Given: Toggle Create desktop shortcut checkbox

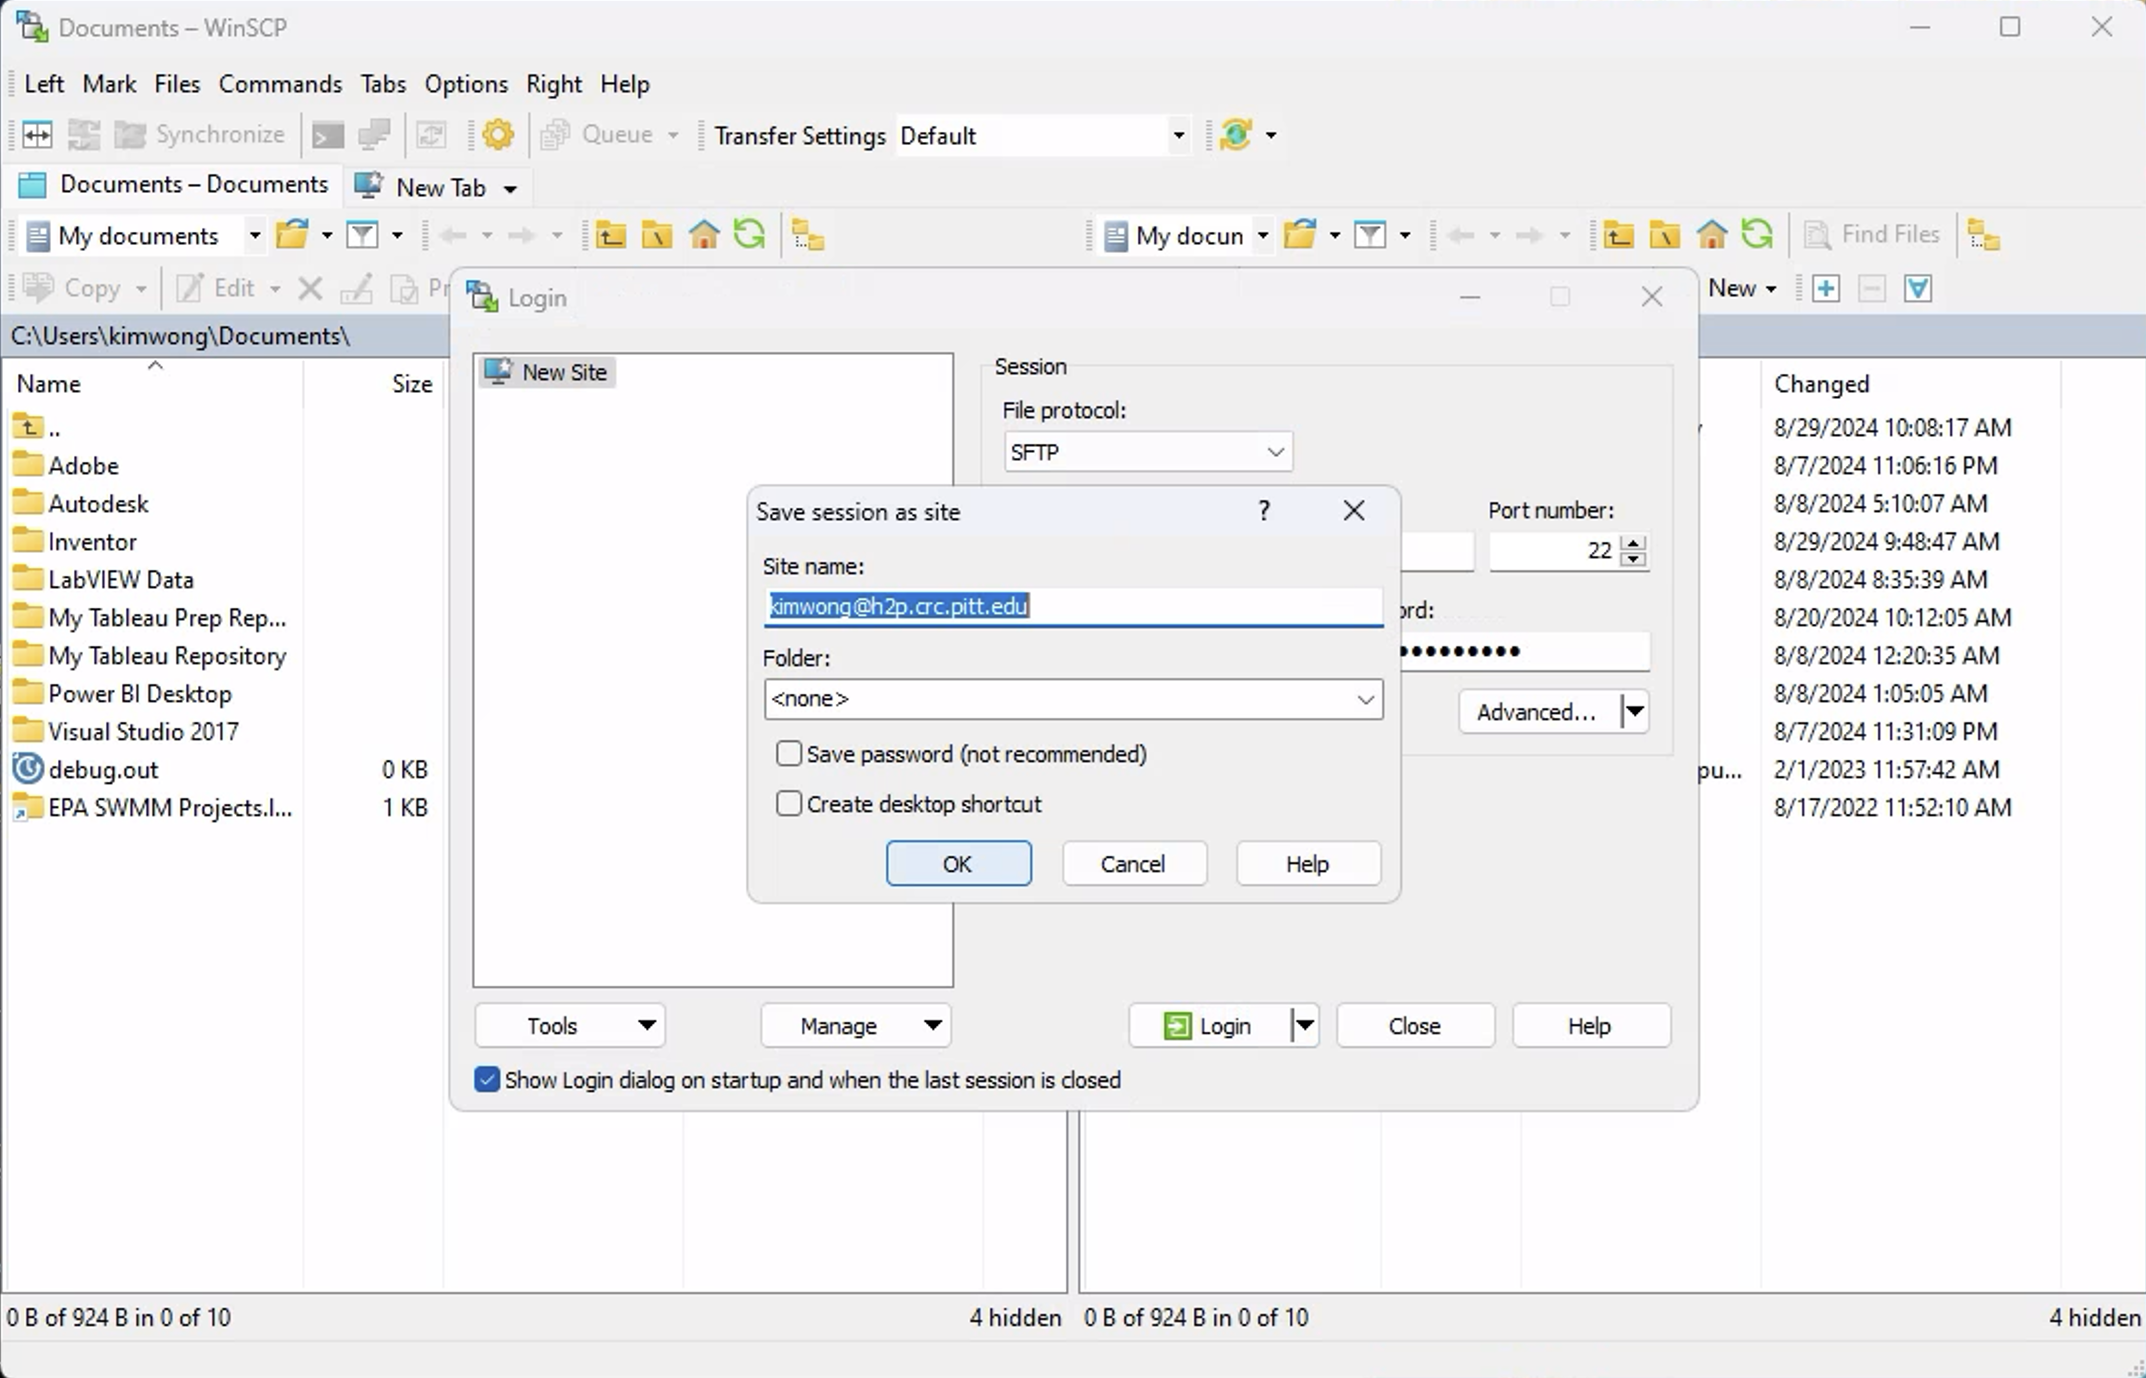Looking at the screenshot, I should (x=788, y=802).
